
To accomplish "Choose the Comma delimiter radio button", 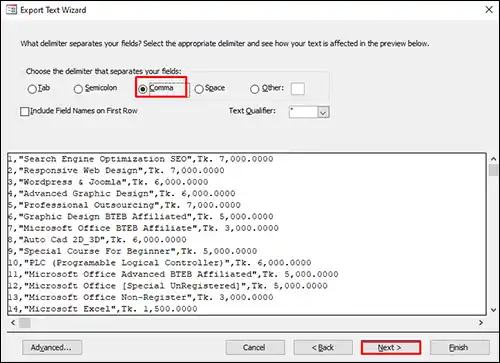I will click(143, 89).
